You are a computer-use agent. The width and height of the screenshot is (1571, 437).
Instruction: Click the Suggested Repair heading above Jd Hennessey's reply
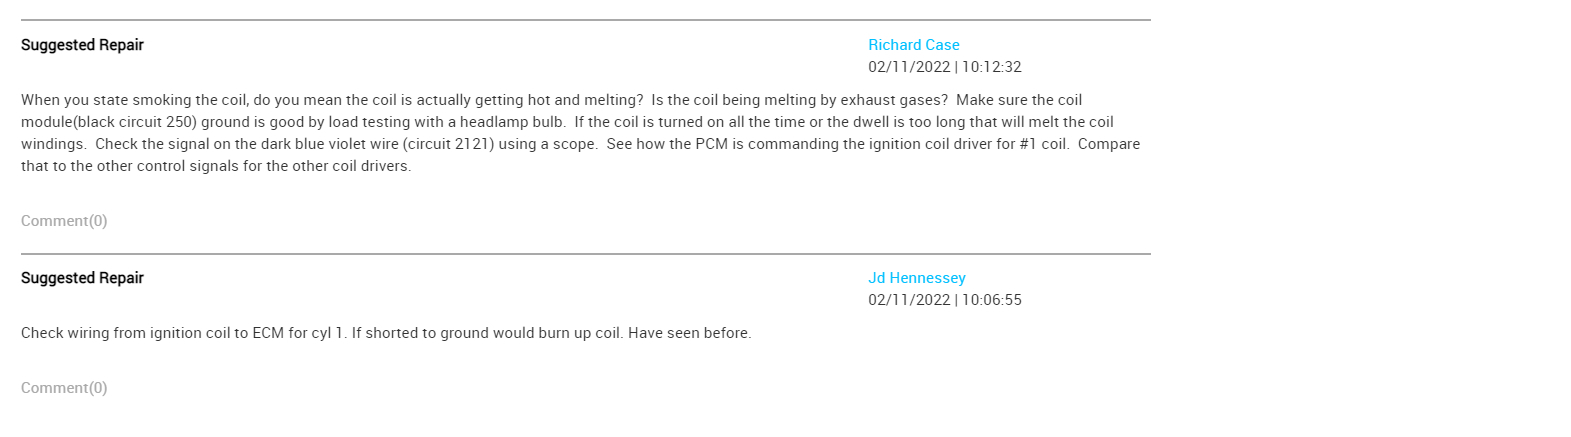(x=82, y=278)
